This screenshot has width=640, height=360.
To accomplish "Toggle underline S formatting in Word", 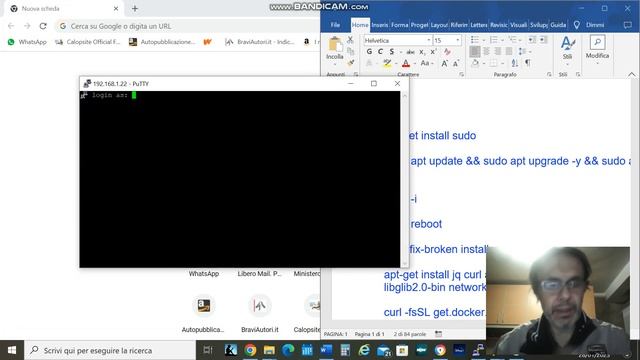I will (391, 51).
